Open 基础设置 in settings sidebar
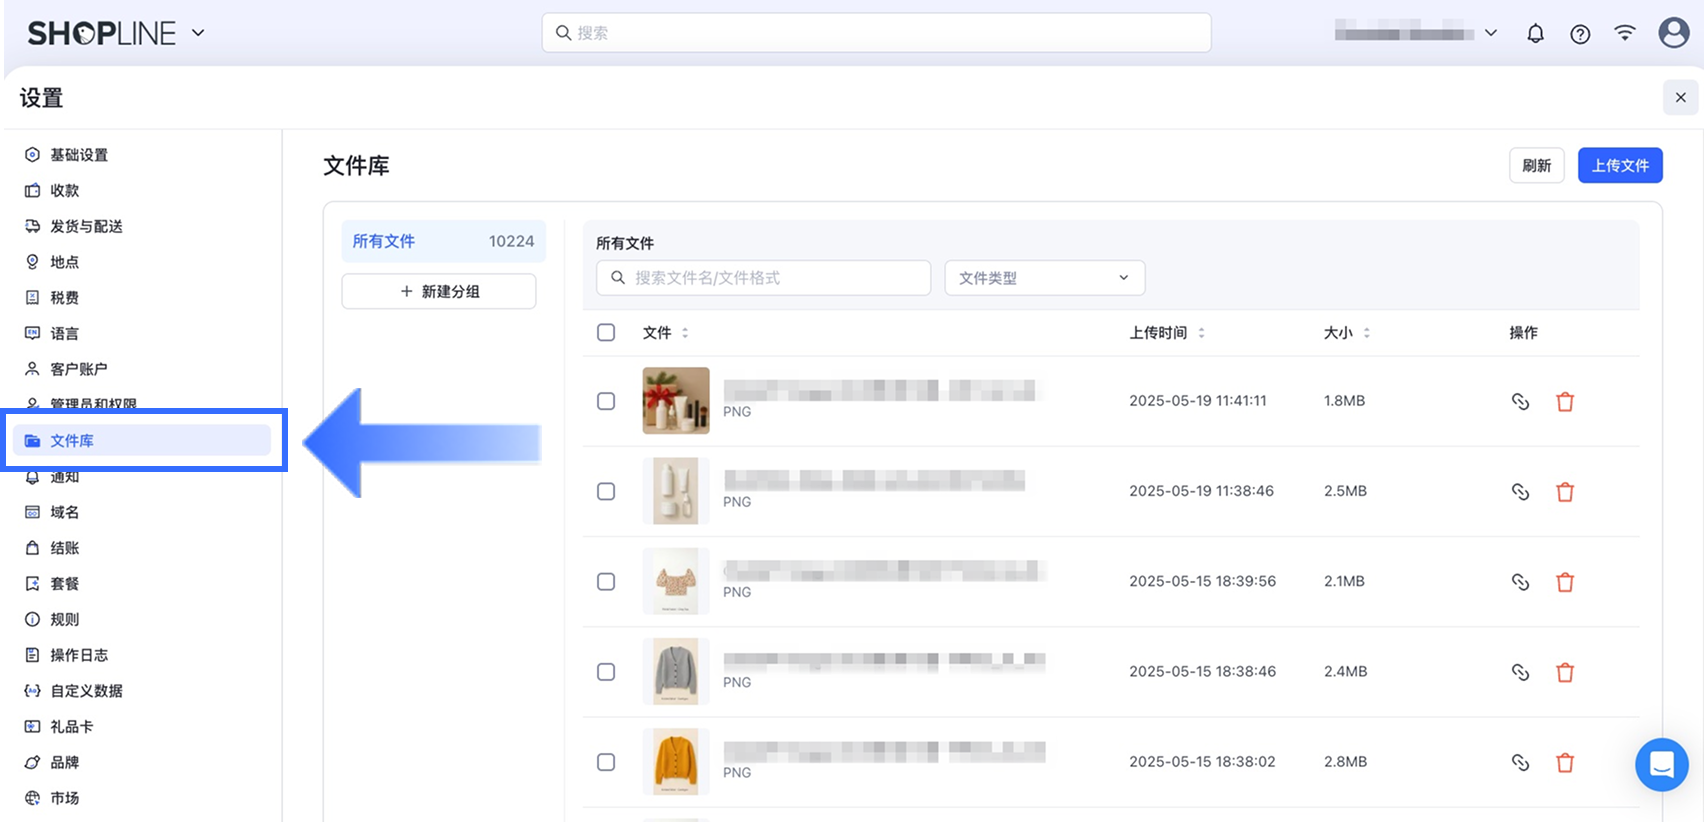This screenshot has width=1704, height=822. coord(79,155)
